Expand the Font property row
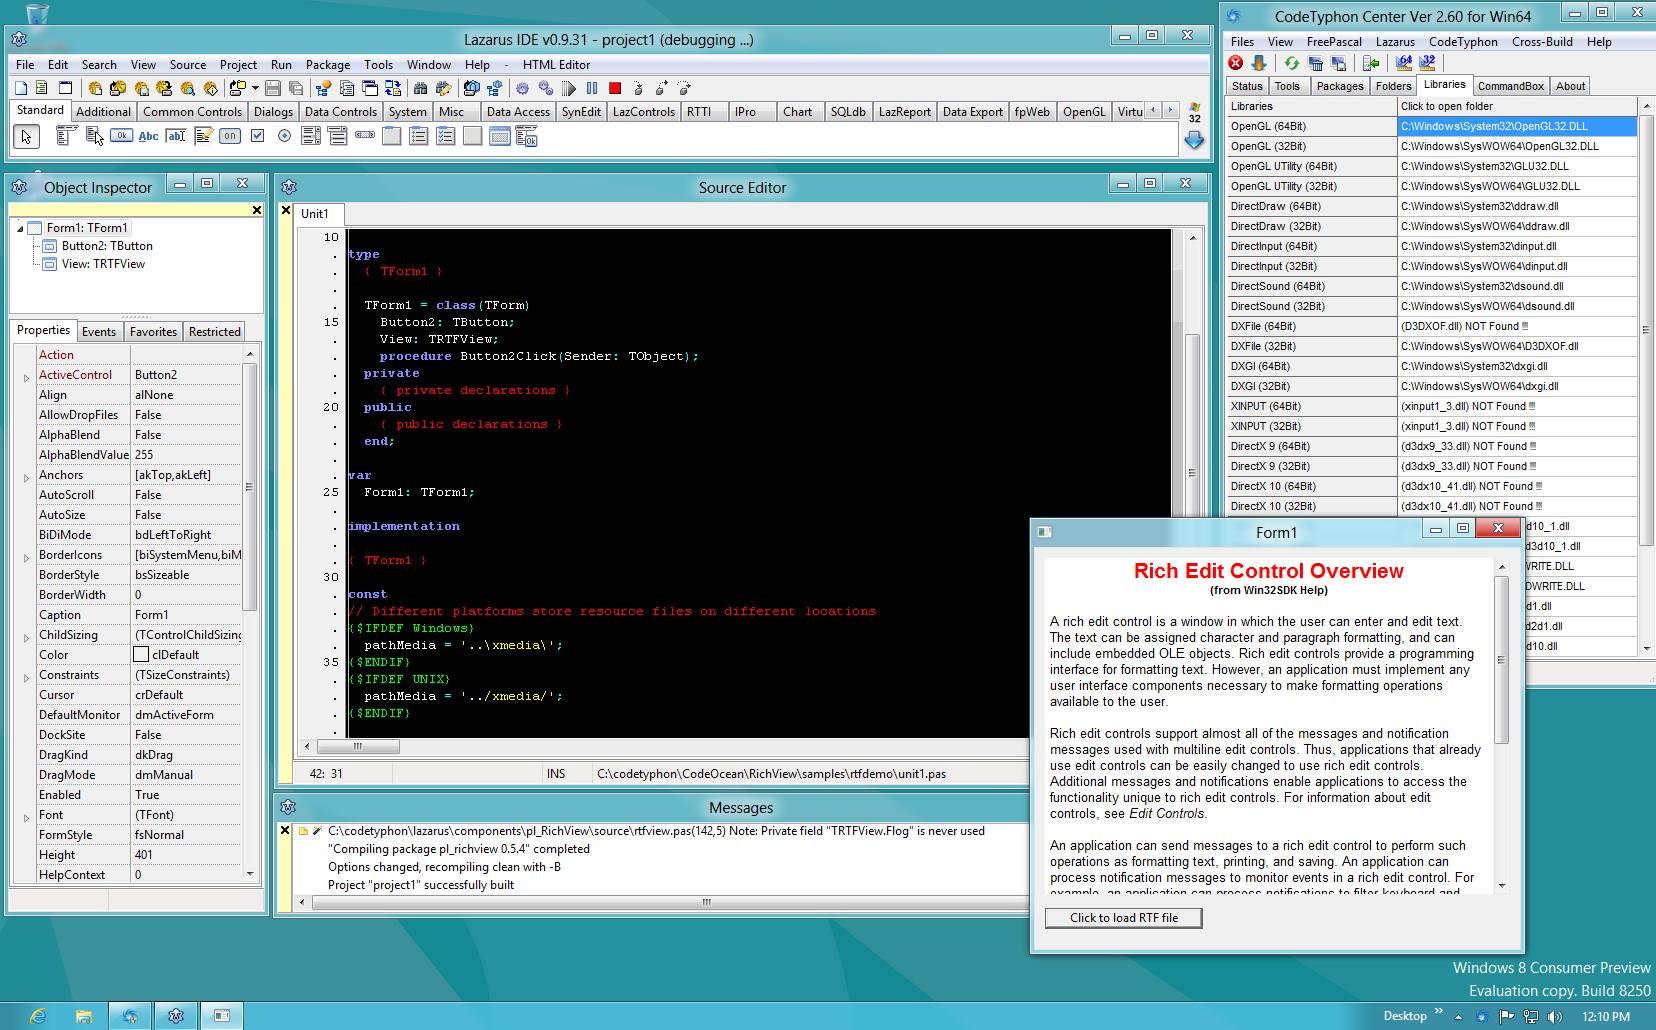The height and width of the screenshot is (1030, 1656). tap(26, 818)
